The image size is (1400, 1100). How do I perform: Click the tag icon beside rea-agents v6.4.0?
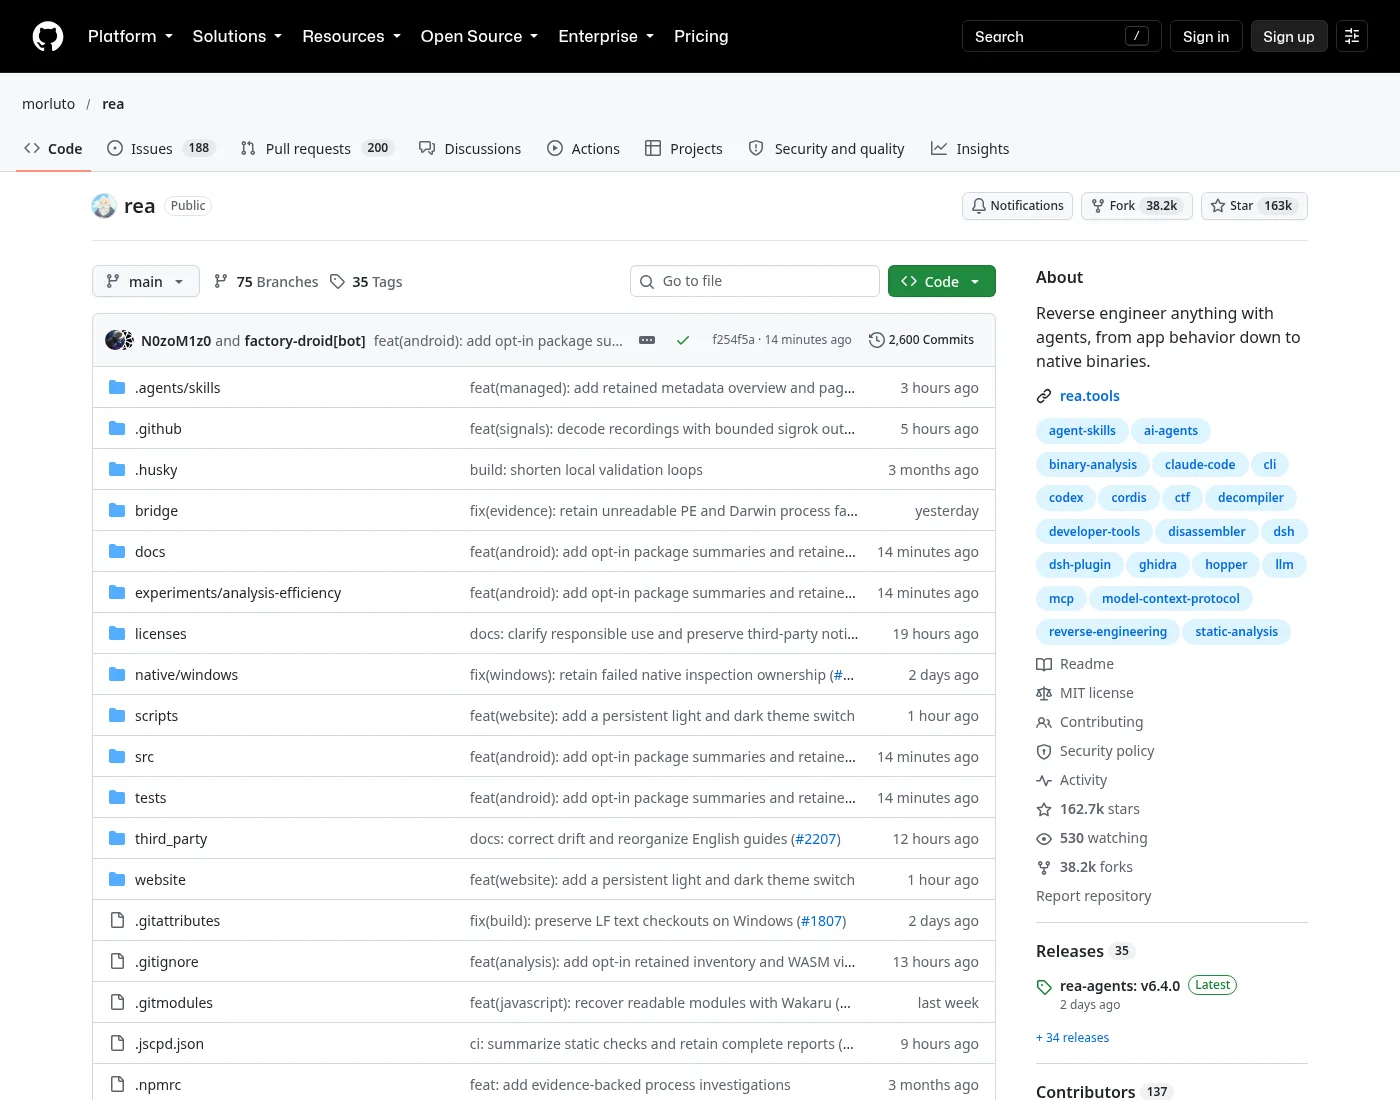(1044, 987)
